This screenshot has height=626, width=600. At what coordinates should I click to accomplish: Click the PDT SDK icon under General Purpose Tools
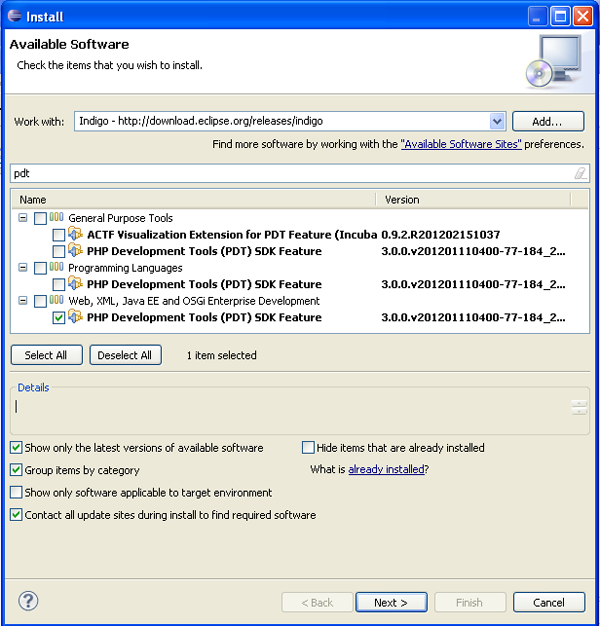(x=75, y=250)
